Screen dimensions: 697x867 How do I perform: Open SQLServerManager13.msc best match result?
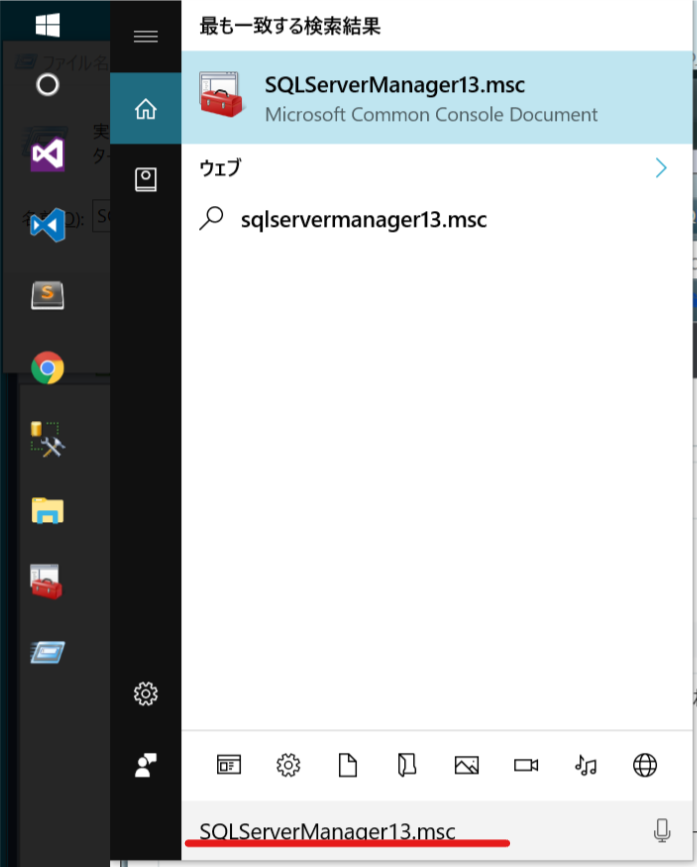coord(437,98)
